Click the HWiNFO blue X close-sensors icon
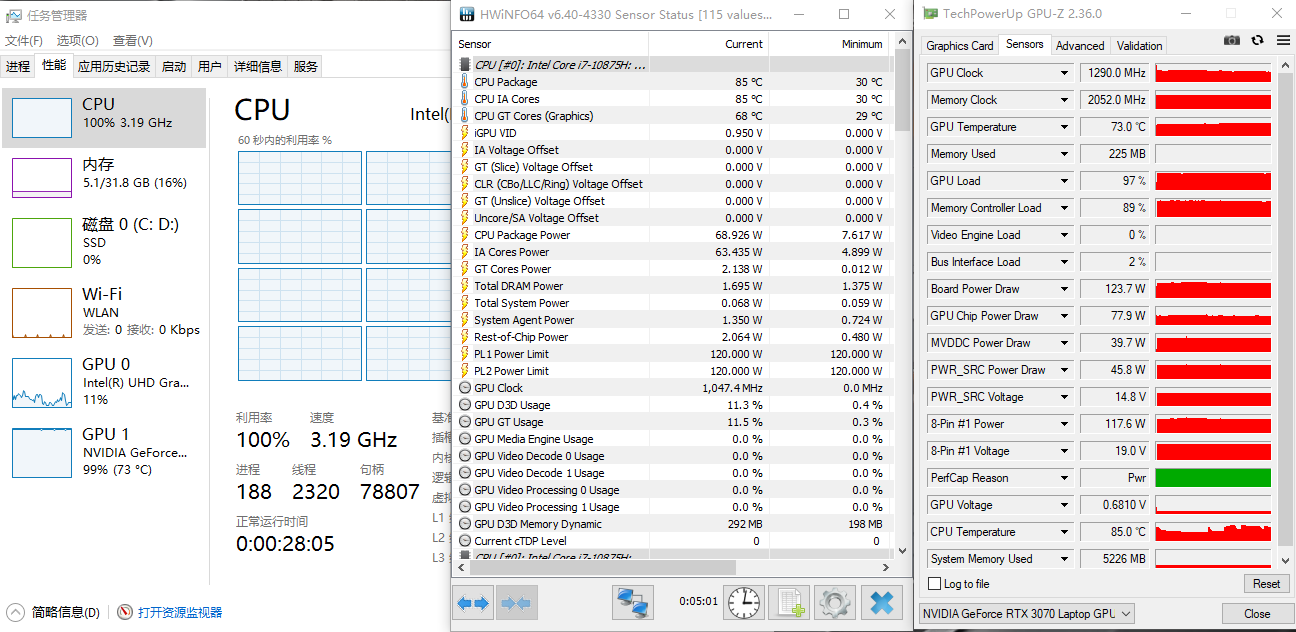This screenshot has height=632, width=1296. [881, 602]
